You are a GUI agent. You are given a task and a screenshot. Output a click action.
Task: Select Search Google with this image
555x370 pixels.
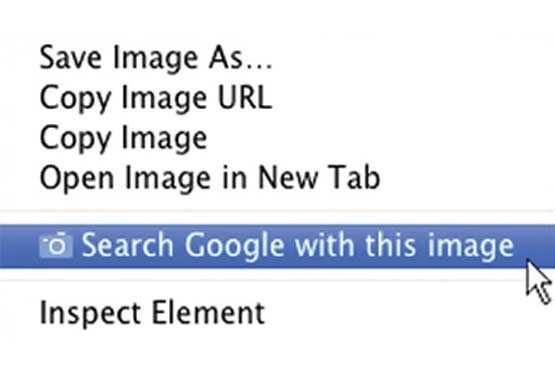(278, 246)
